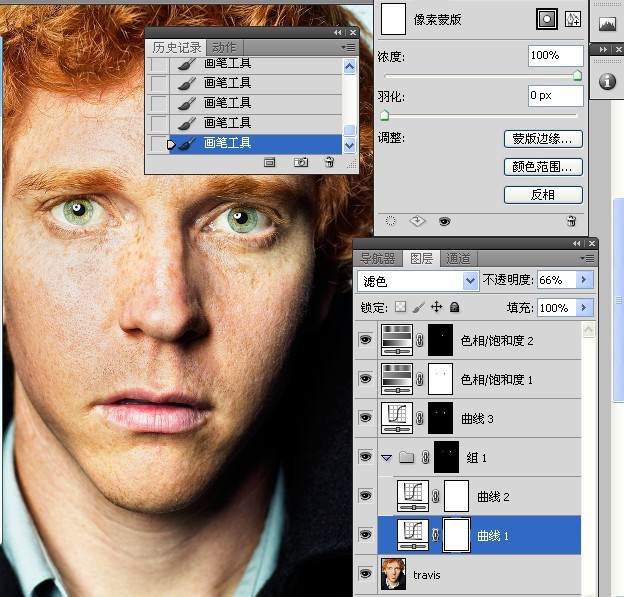The image size is (624, 597).
Task: Select 曲线 2 curves adjustment thumbnail
Action: coord(413,496)
